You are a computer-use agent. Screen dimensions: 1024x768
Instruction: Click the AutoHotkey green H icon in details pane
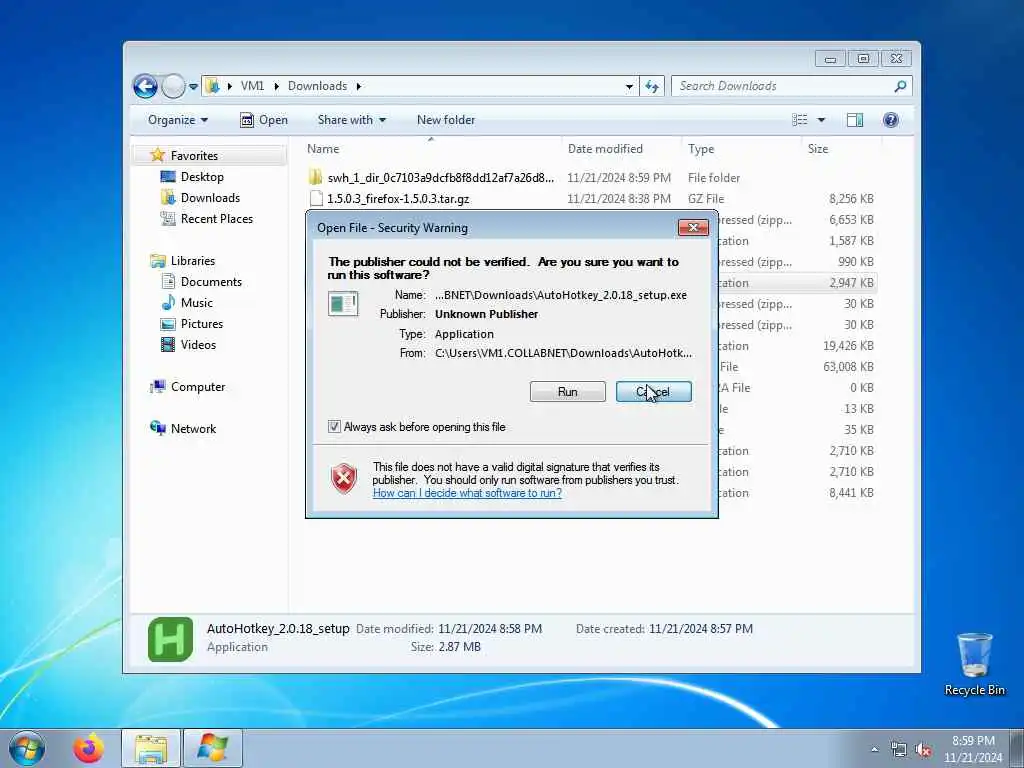tap(170, 639)
